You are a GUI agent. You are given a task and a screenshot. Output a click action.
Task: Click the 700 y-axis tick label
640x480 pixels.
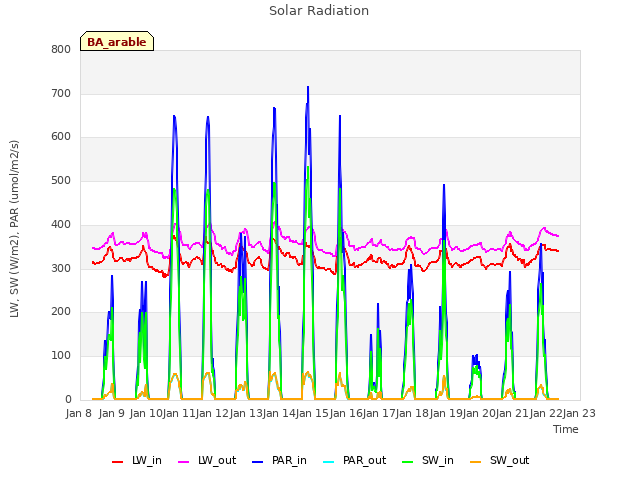pyautogui.click(x=61, y=93)
